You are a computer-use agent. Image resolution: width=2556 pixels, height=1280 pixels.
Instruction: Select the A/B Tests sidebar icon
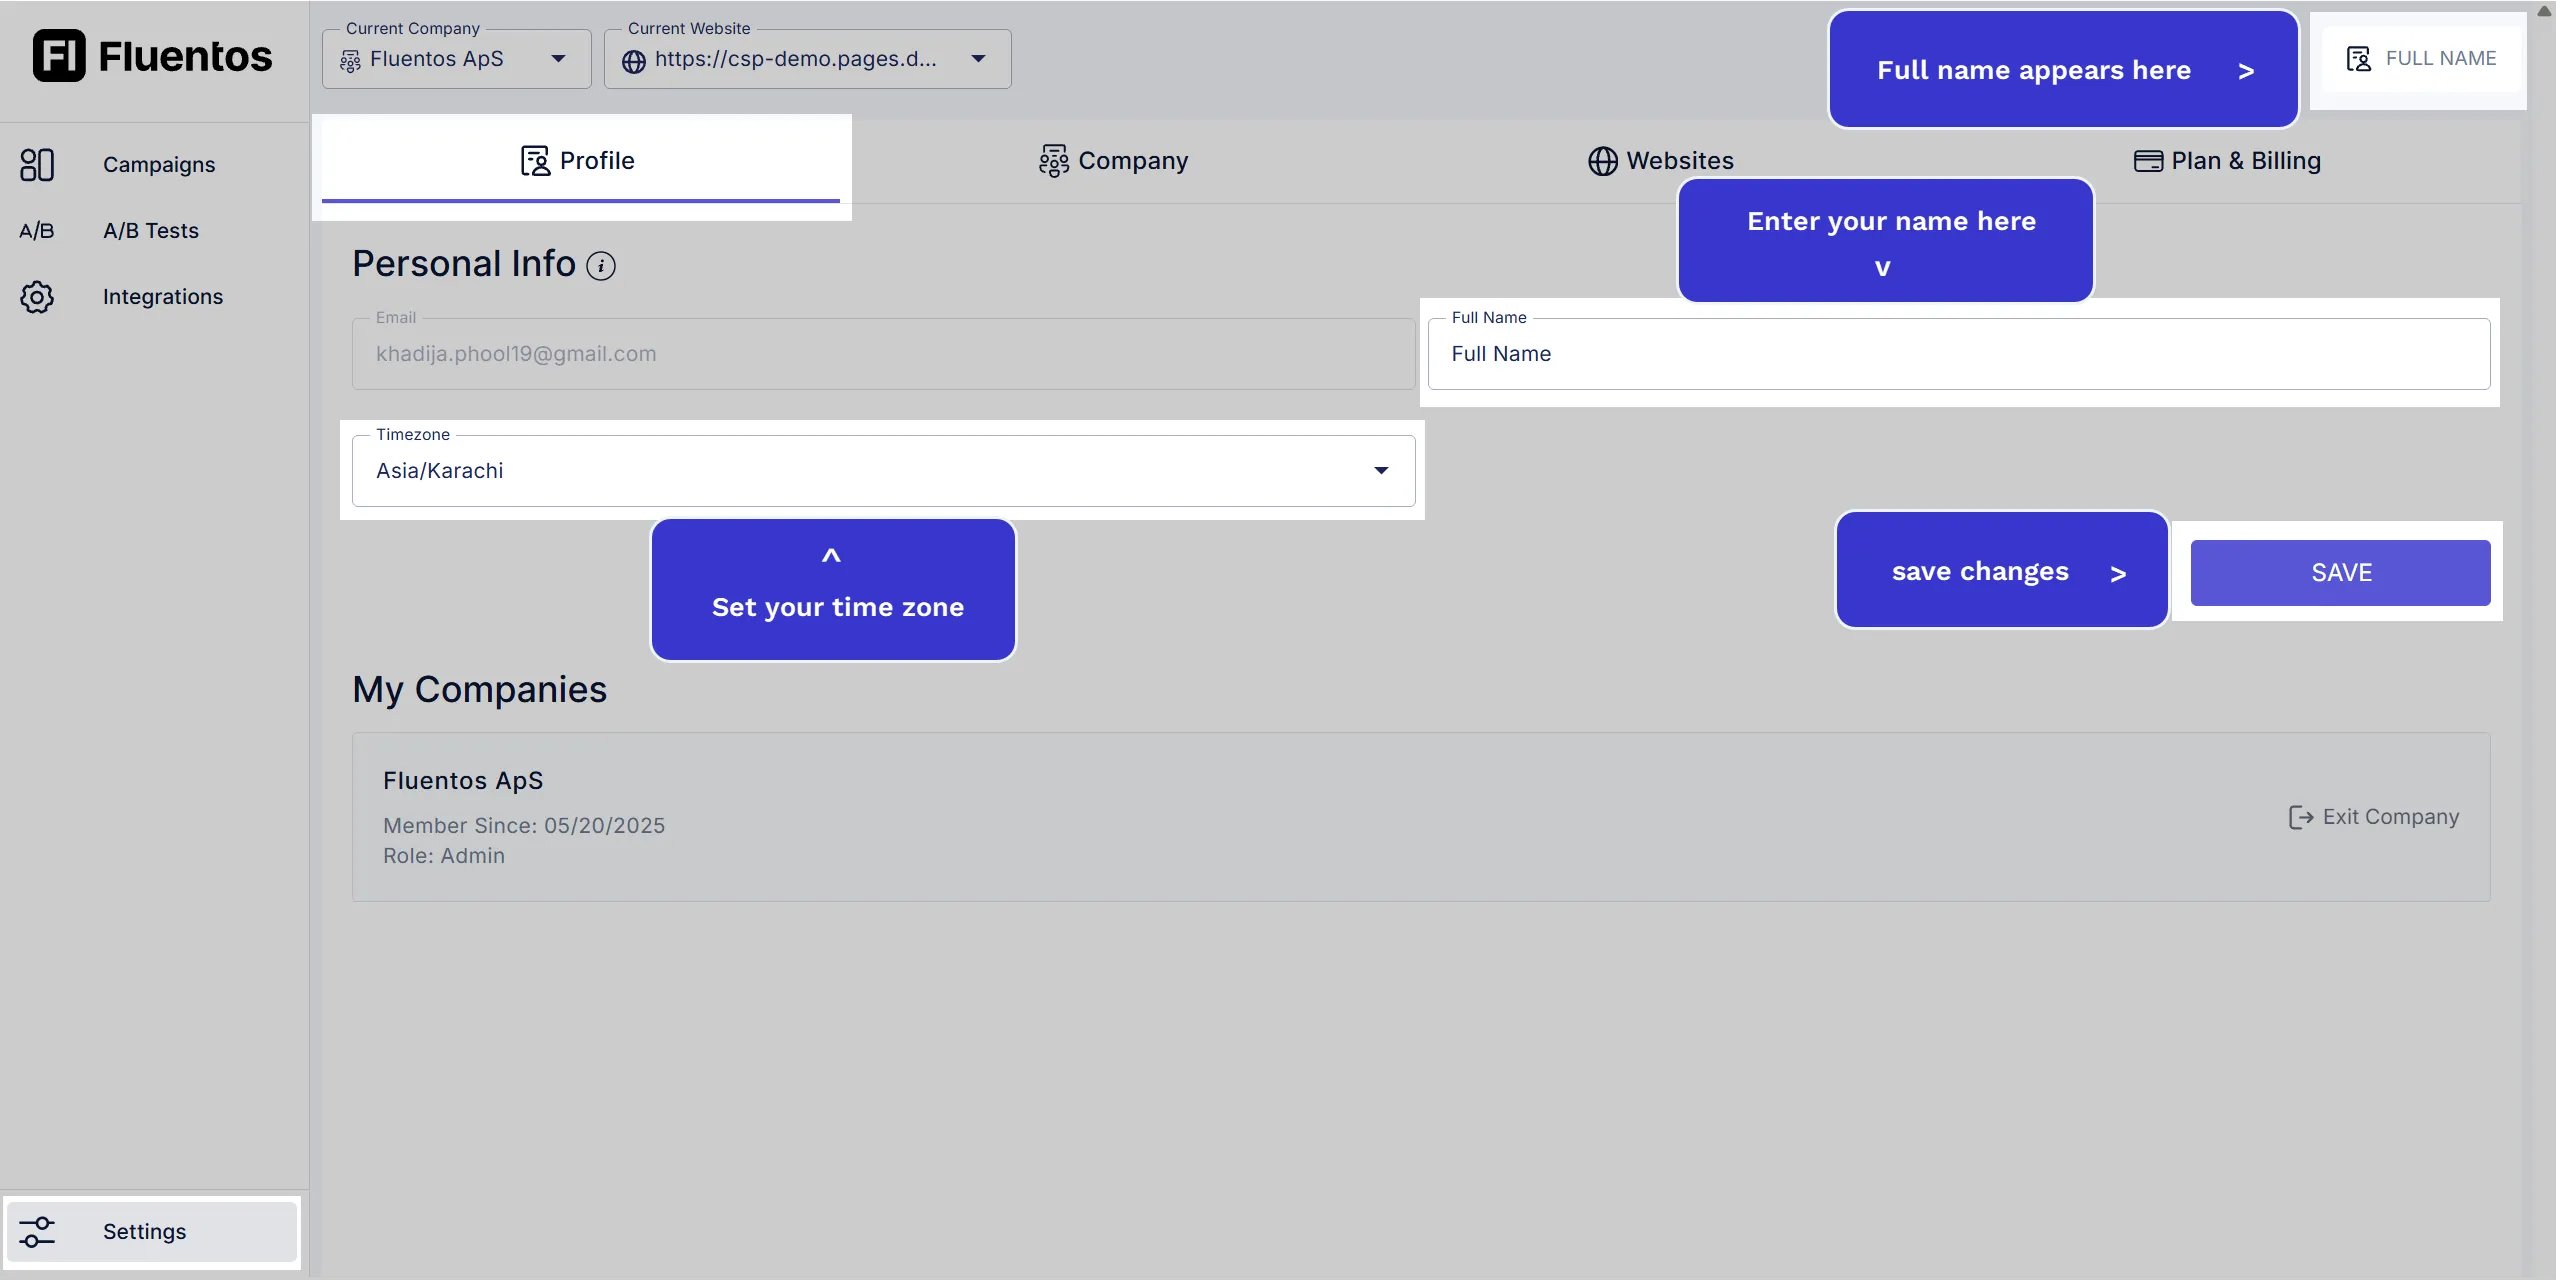(37, 229)
